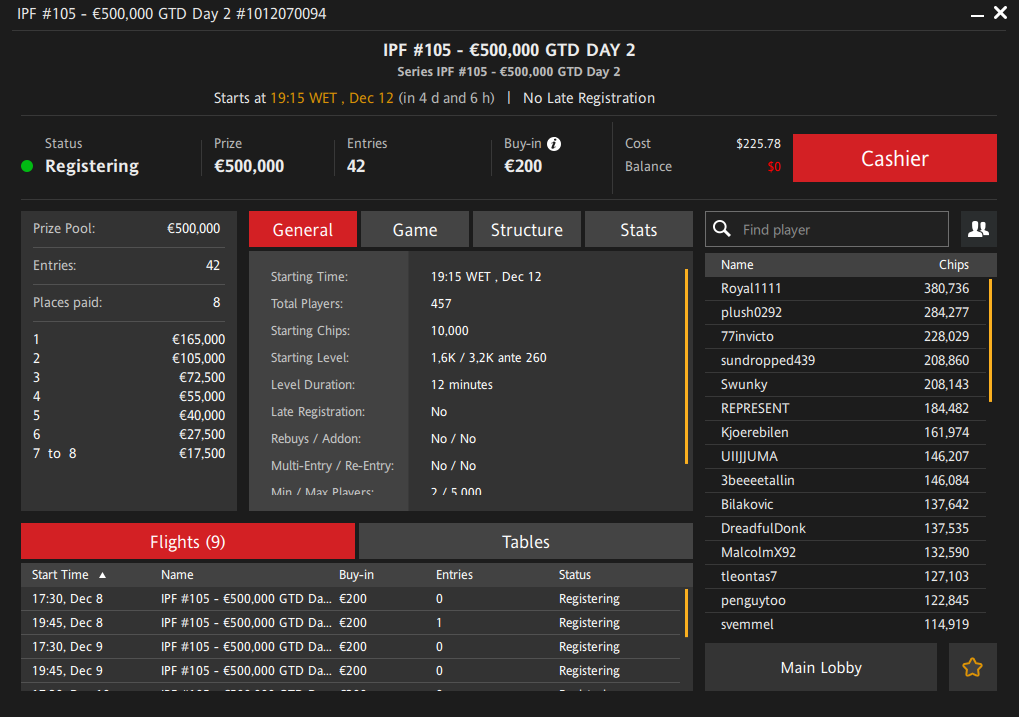Open the Structure tab

click(526, 230)
